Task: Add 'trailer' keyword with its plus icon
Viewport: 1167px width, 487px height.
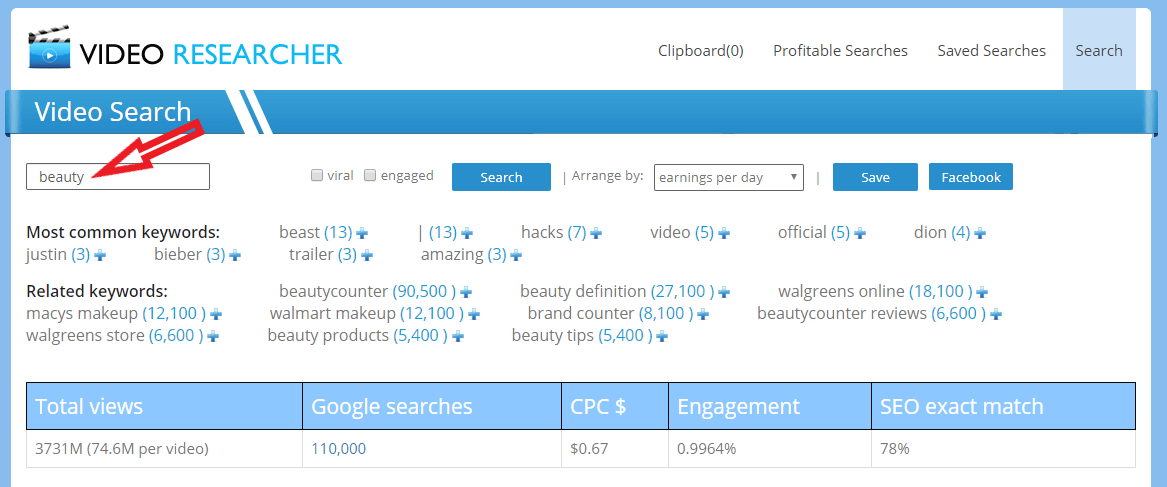Action: [x=367, y=255]
